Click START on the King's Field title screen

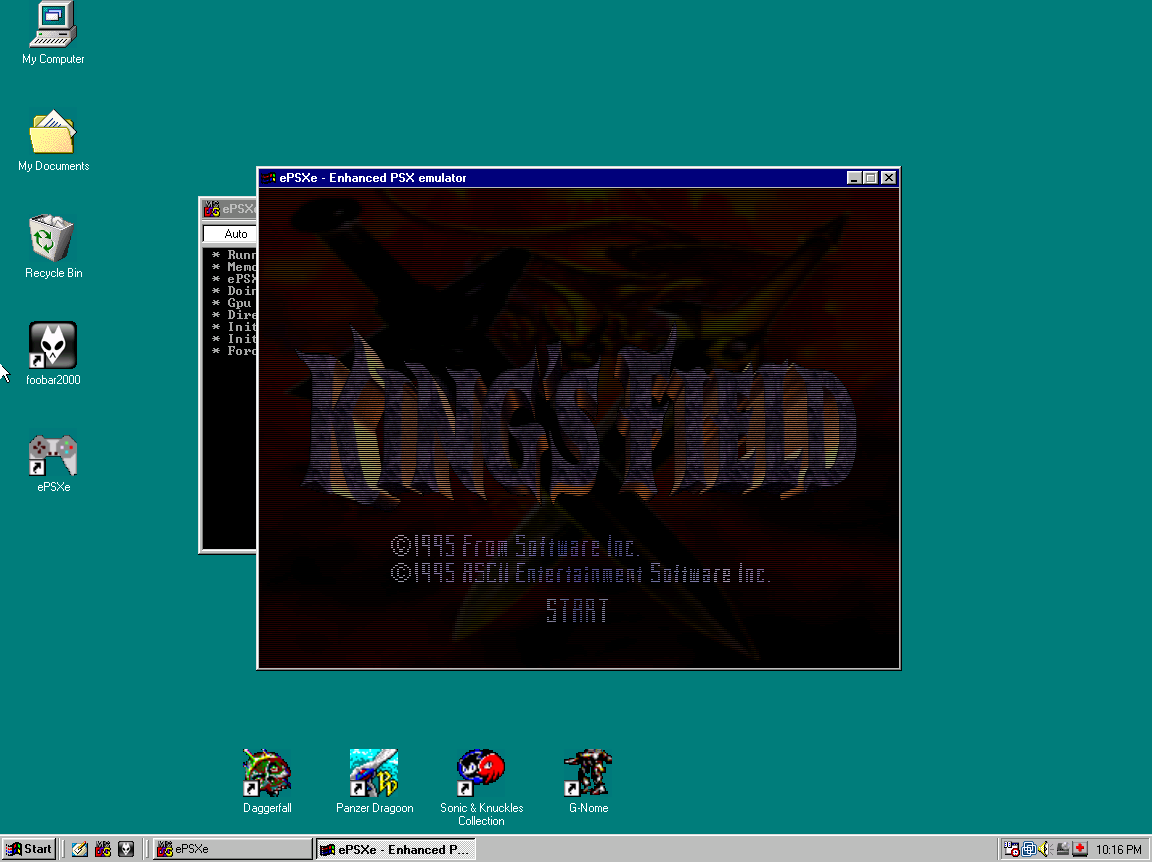click(x=577, y=611)
